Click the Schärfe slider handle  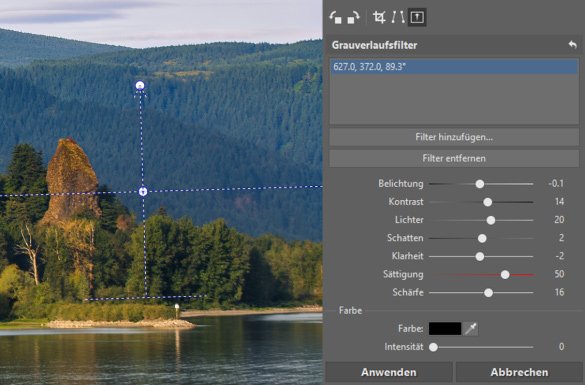click(488, 293)
